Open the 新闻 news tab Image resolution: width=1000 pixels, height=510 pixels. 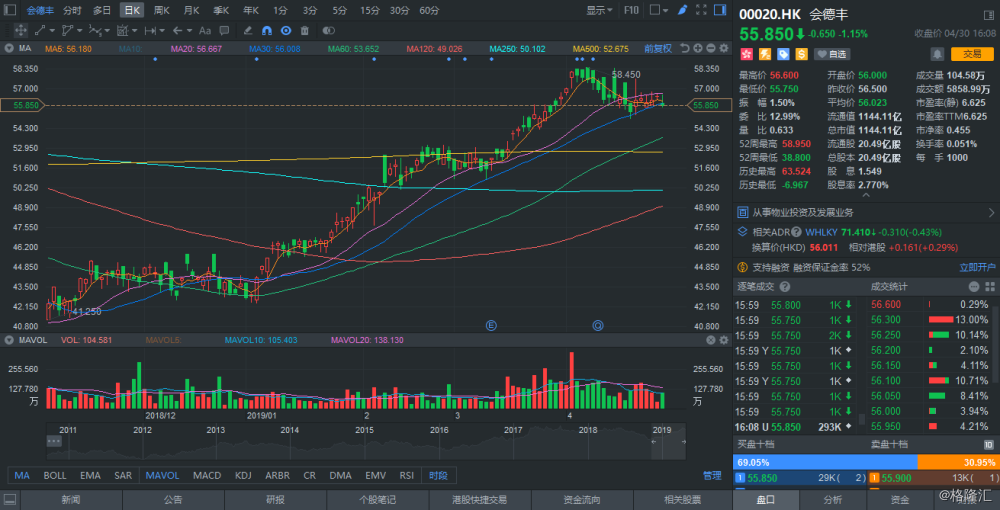click(x=71, y=500)
